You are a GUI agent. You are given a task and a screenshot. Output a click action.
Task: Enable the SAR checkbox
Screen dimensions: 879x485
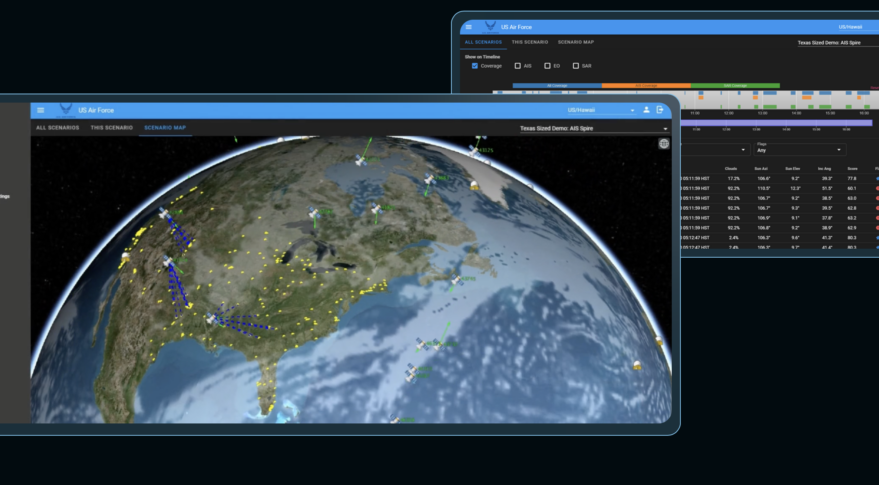click(576, 66)
